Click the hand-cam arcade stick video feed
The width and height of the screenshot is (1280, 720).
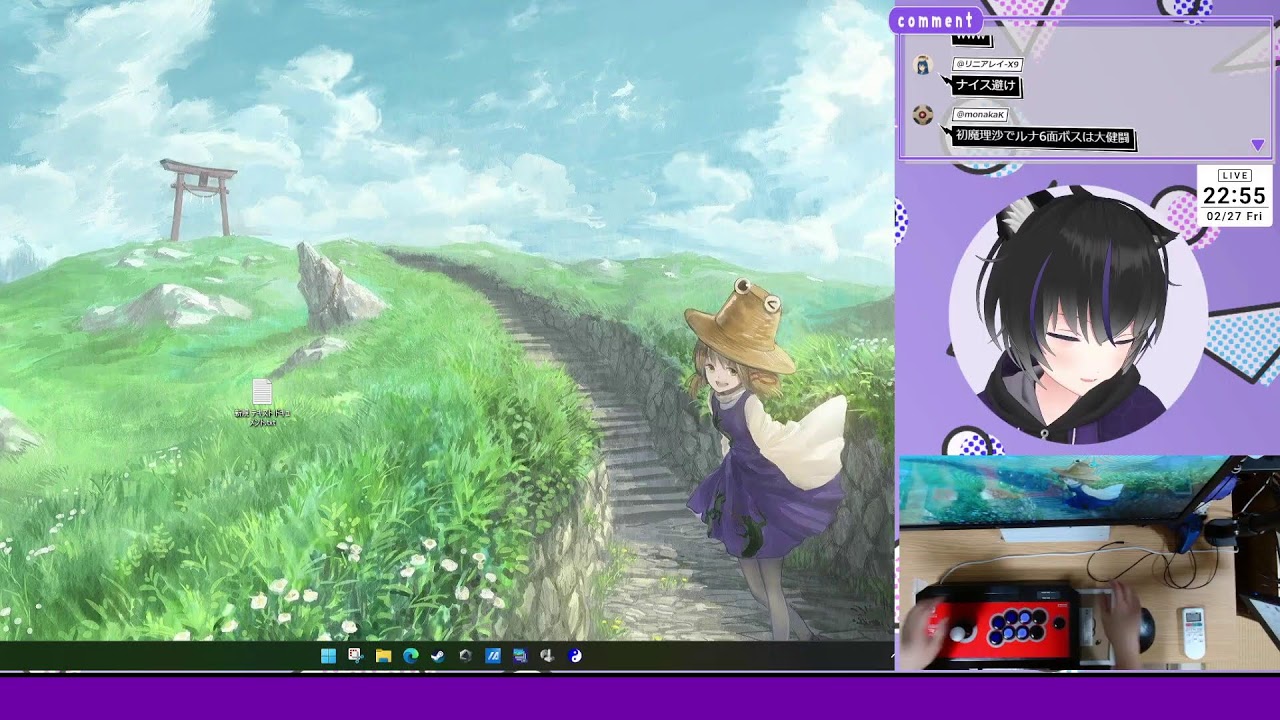tap(1089, 563)
